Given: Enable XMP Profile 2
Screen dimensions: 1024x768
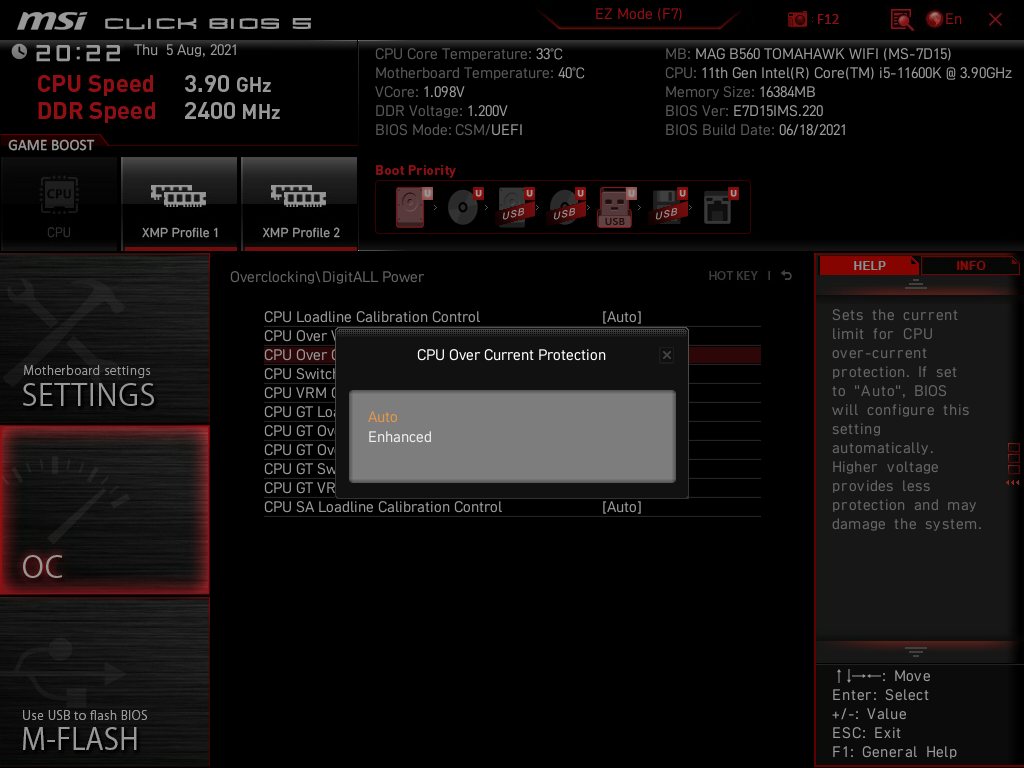Looking at the screenshot, I should click(x=300, y=204).
